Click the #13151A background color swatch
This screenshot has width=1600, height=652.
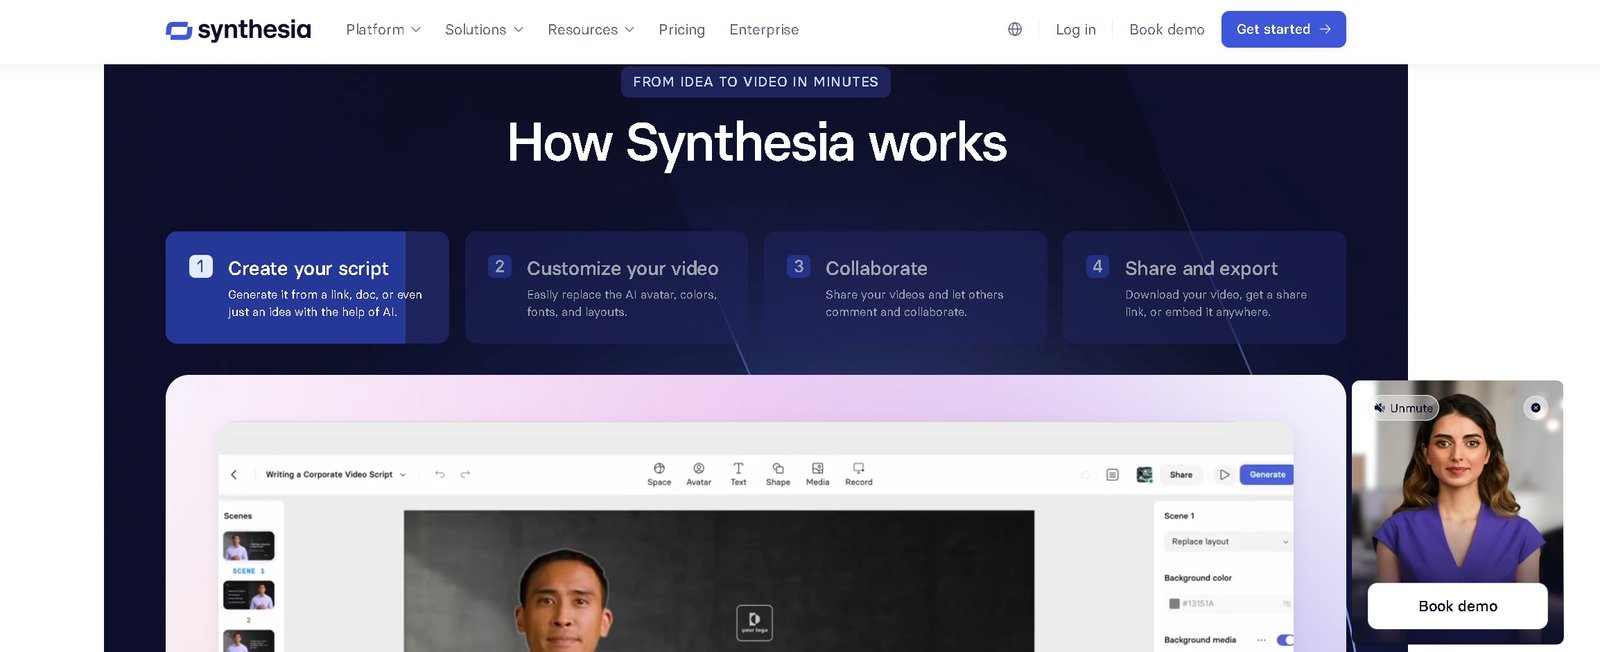coord(1174,604)
